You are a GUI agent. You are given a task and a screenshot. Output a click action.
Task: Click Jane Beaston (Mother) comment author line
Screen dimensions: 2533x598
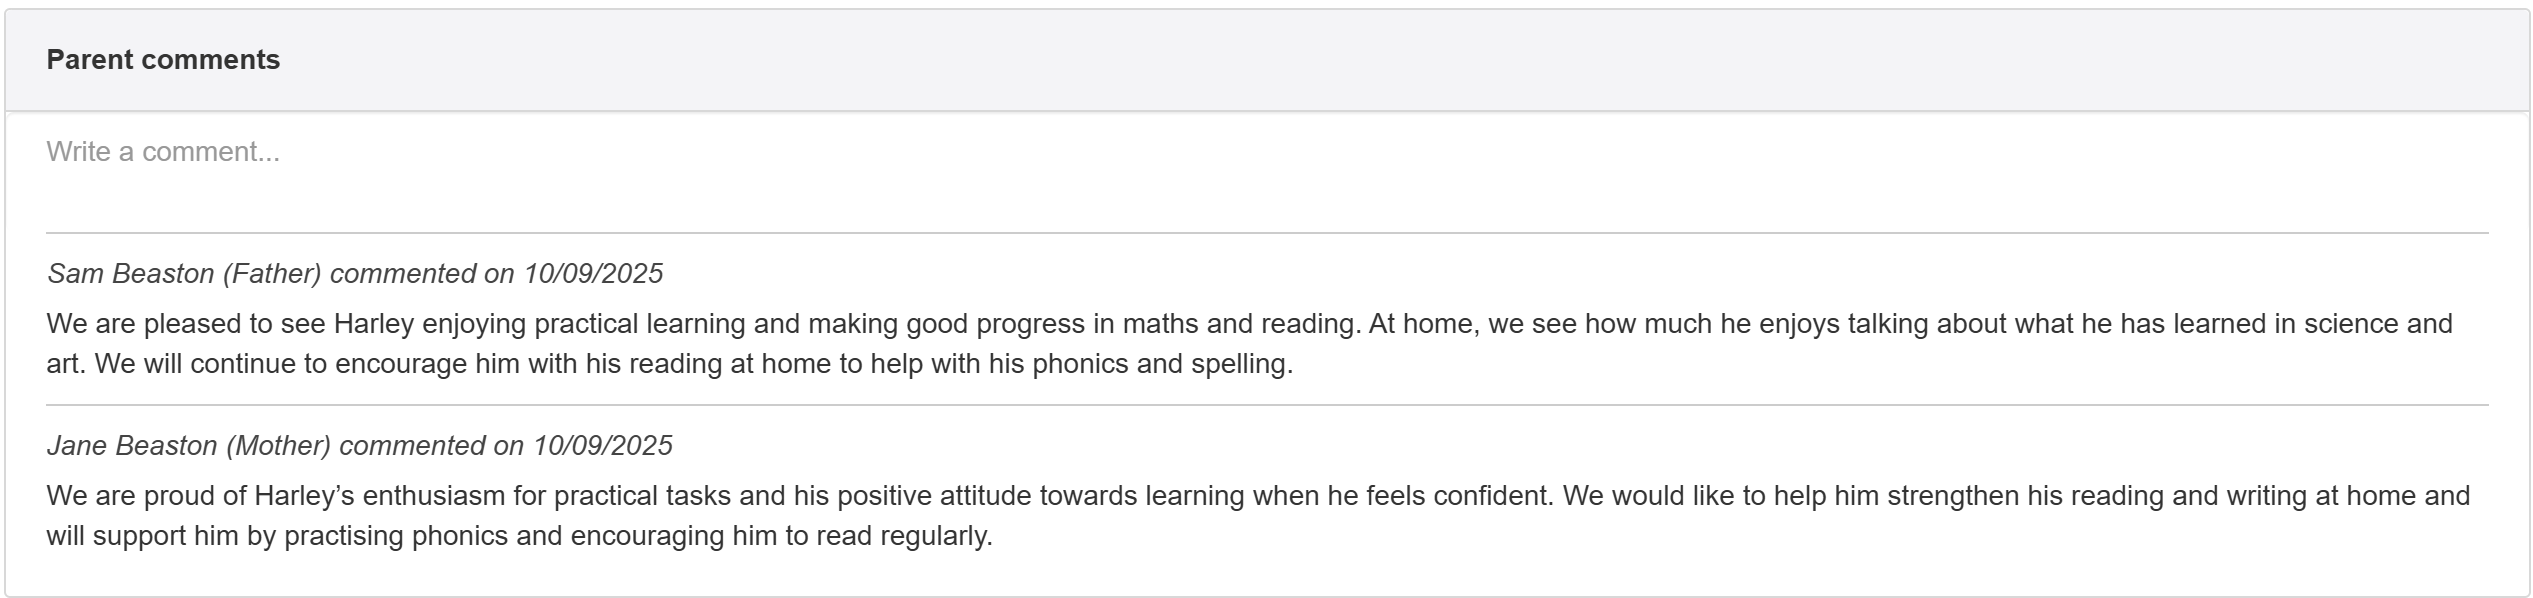click(360, 446)
